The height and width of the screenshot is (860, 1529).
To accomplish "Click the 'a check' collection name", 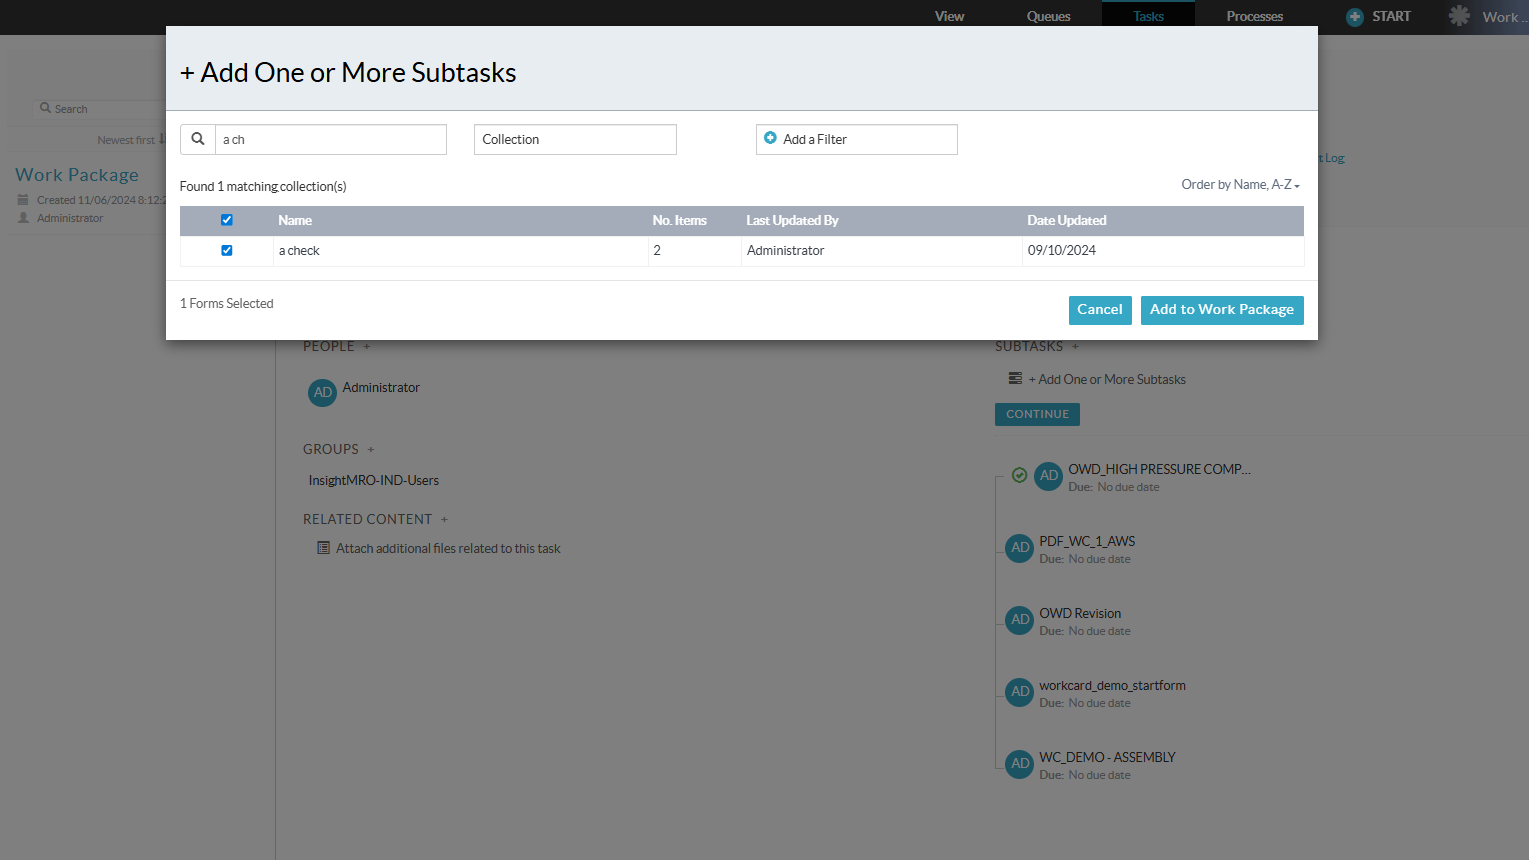I will pyautogui.click(x=299, y=251).
